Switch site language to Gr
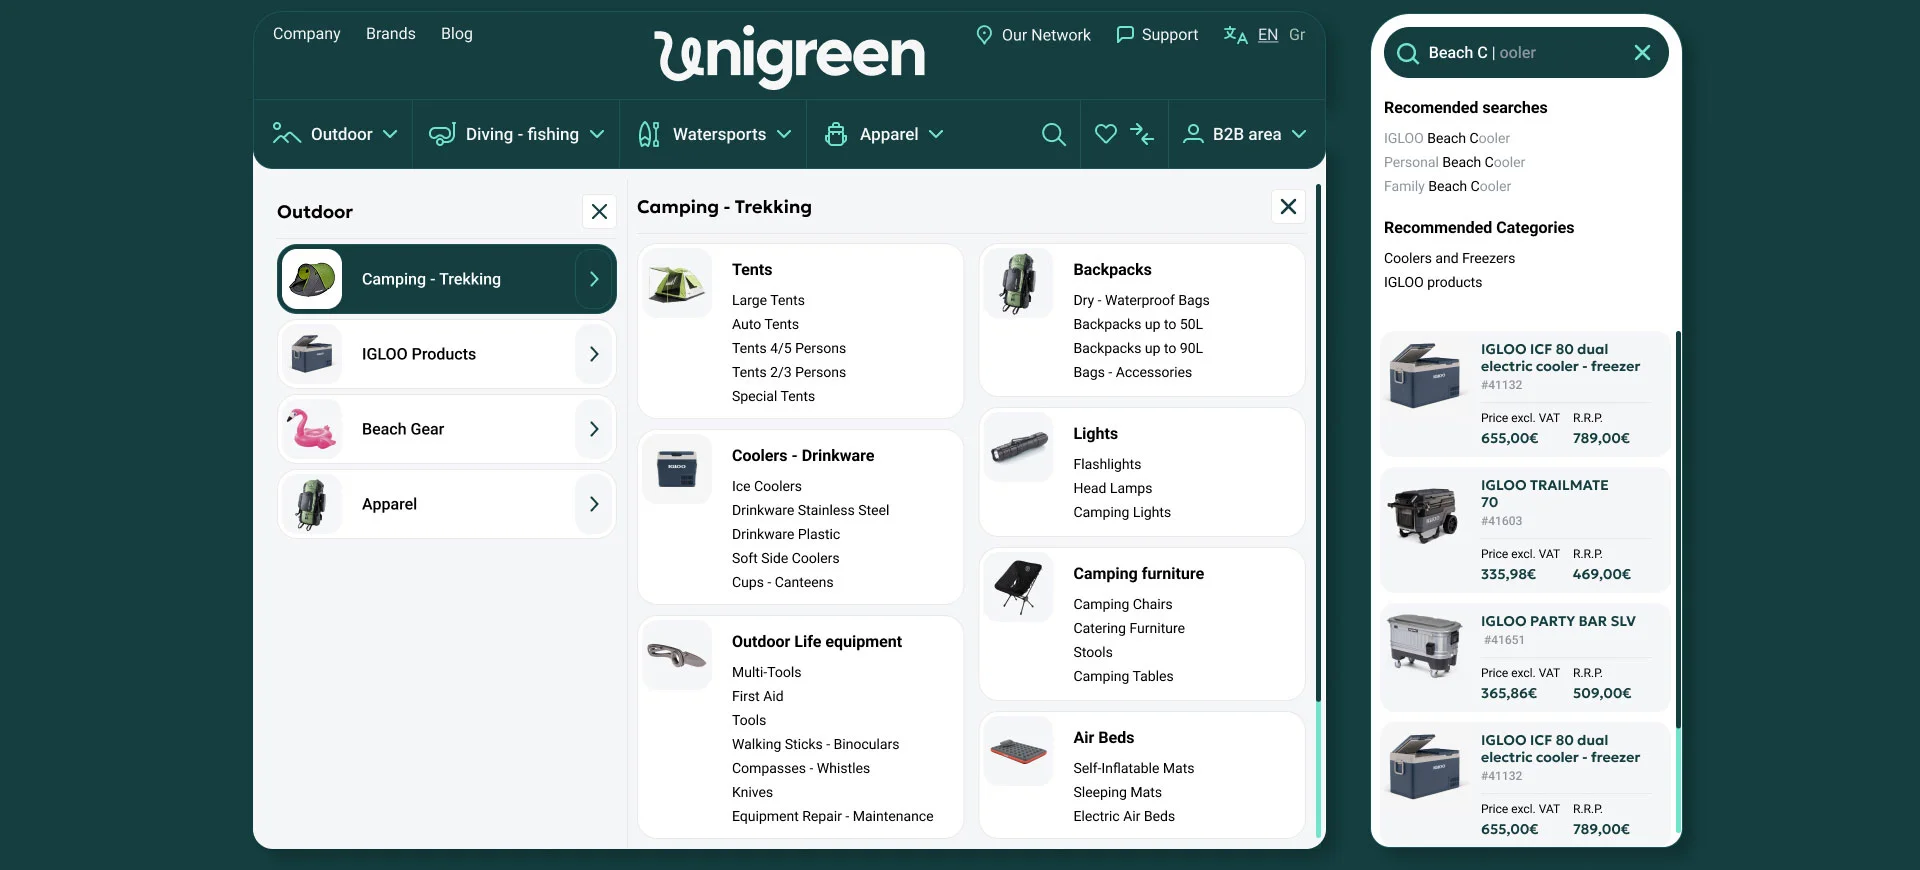The image size is (1920, 870). (1297, 35)
